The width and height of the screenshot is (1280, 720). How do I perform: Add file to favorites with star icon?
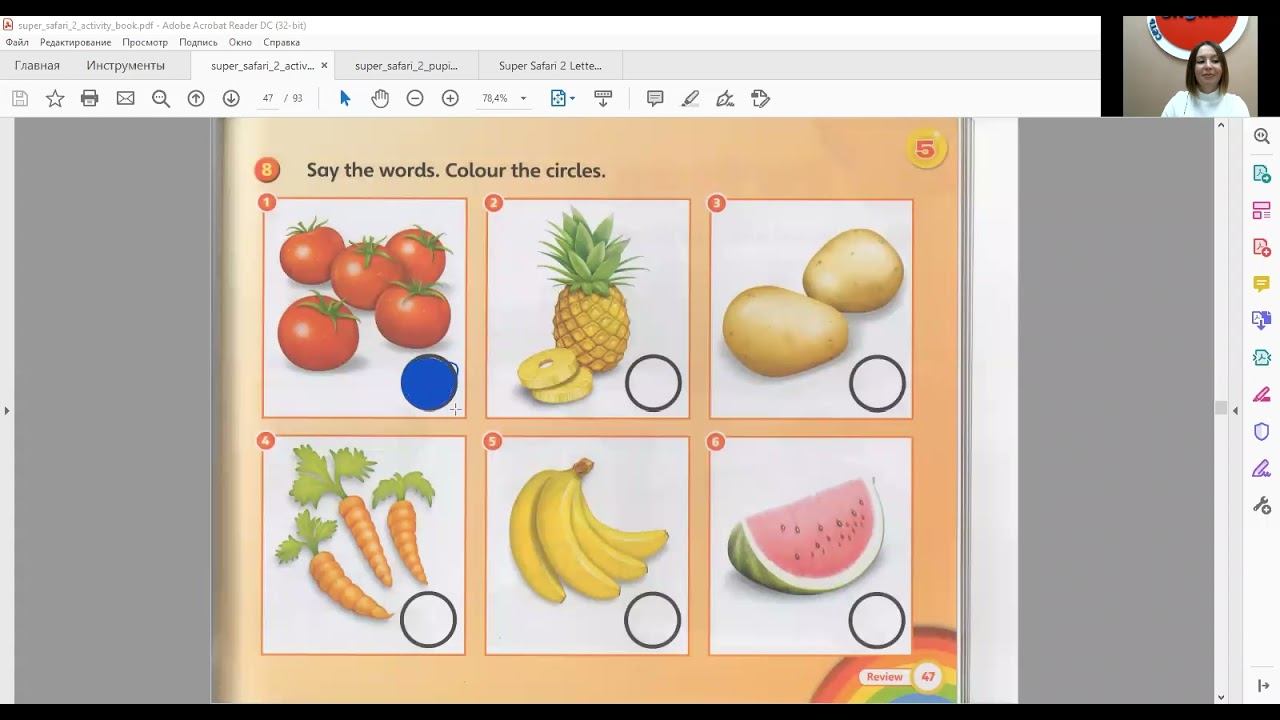55,98
